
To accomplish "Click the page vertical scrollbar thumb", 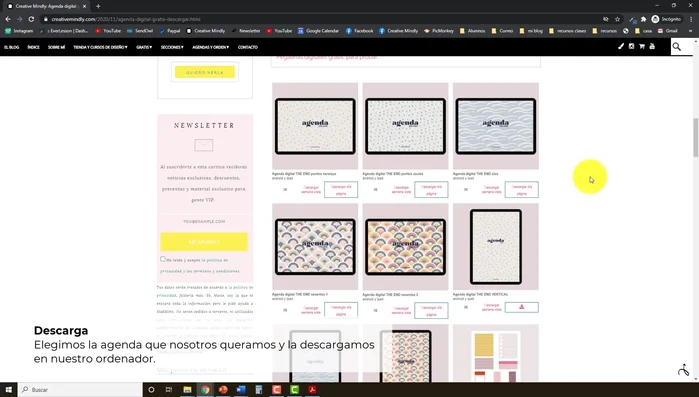I will tap(695, 138).
